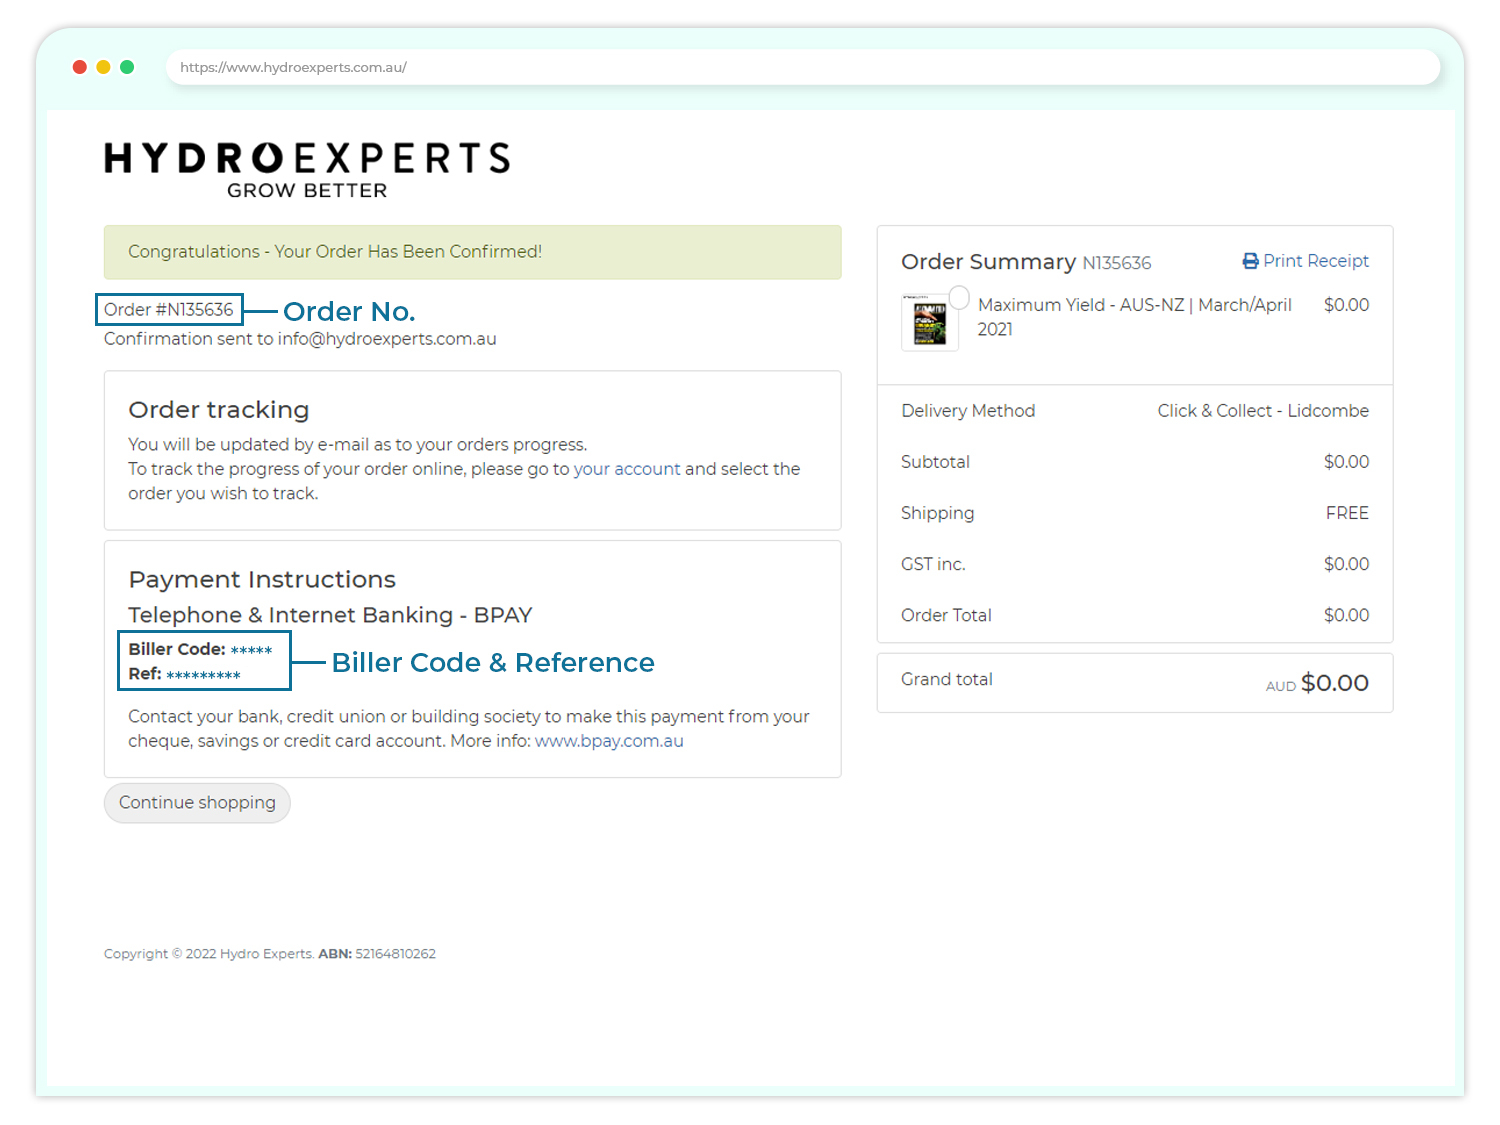The image size is (1500, 1125).
Task: Click the printer icon beside Print Receipt
Action: tap(1250, 261)
